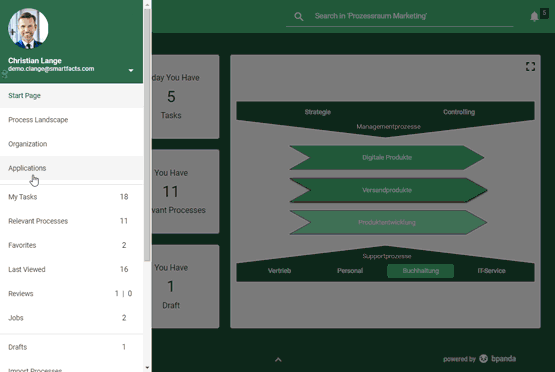
Task: Open Process Landscape from the sidebar
Action: [x=71, y=120]
